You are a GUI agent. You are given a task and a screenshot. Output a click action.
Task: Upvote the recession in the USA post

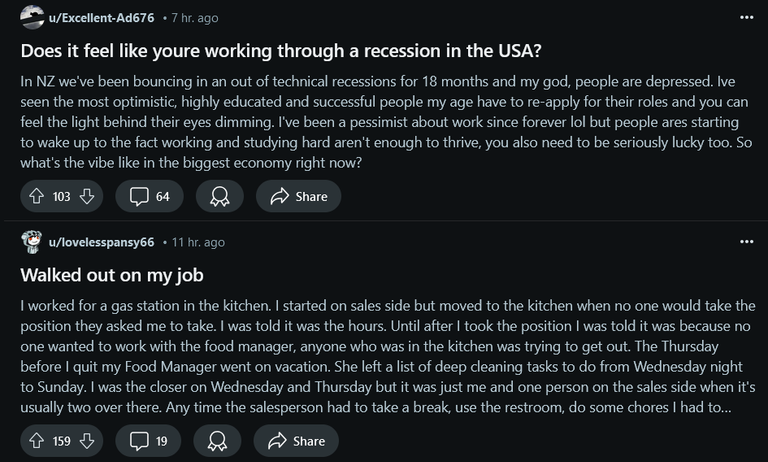click(37, 196)
